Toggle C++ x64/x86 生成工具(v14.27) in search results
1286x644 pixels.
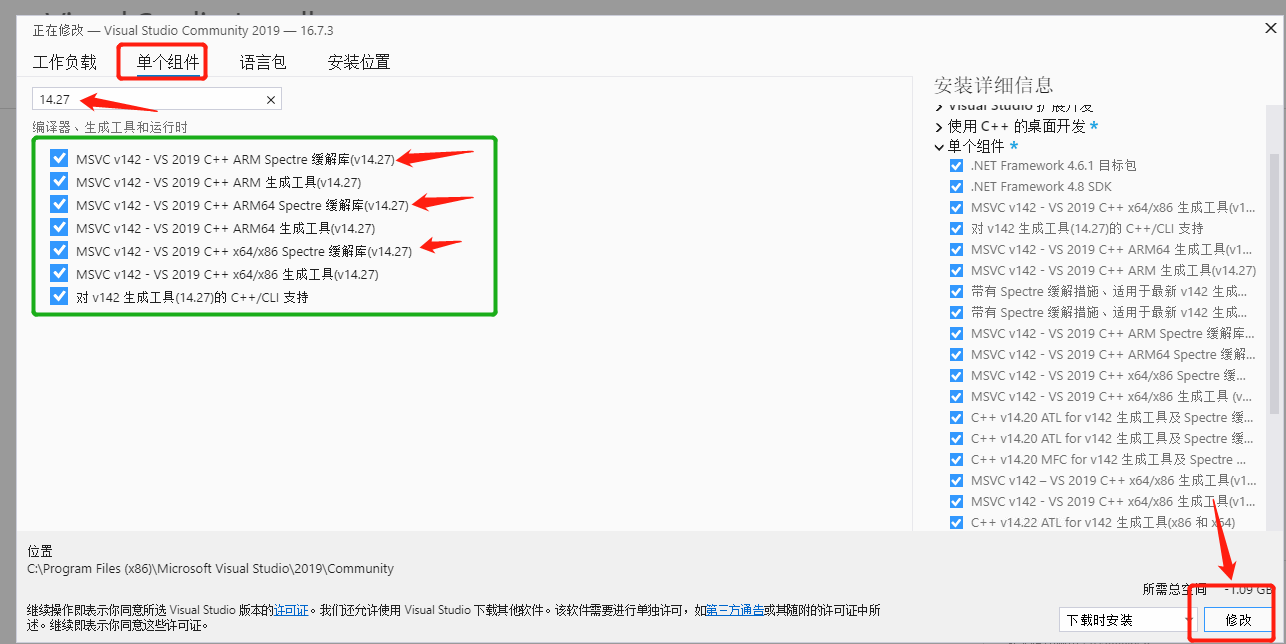coord(59,273)
